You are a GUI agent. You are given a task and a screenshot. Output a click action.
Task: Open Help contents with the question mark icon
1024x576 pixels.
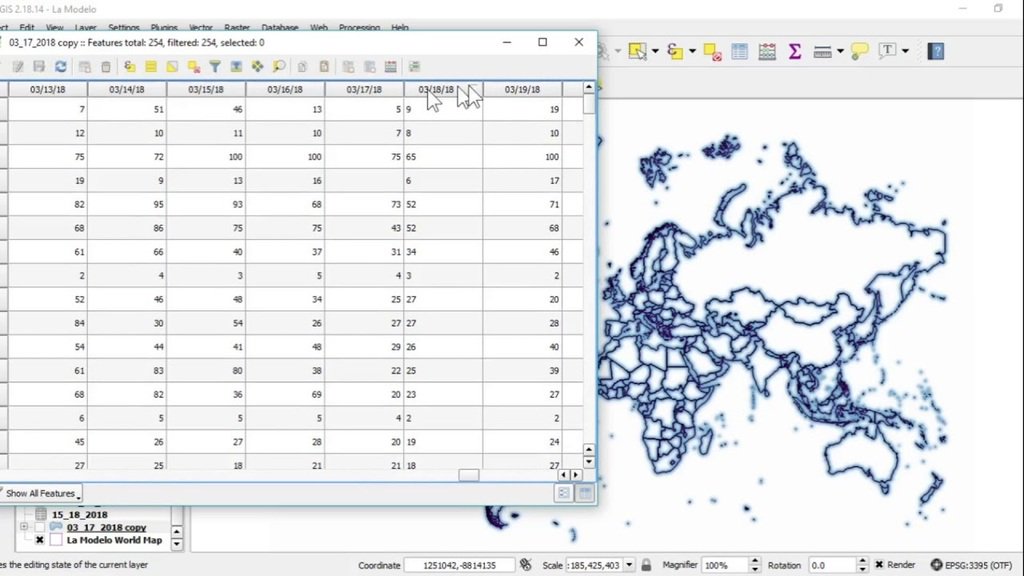(x=935, y=50)
